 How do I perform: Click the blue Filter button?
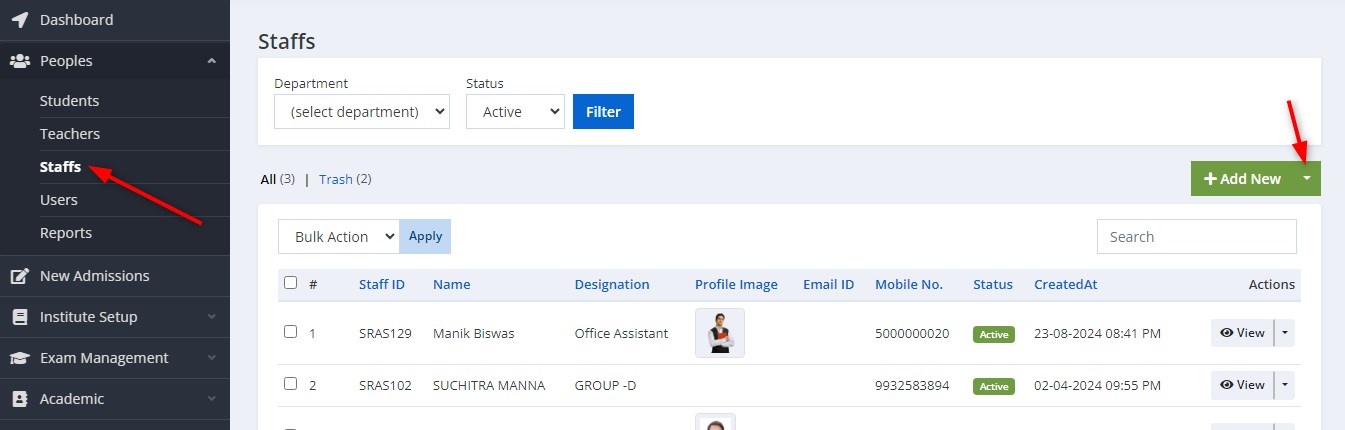pyautogui.click(x=603, y=112)
